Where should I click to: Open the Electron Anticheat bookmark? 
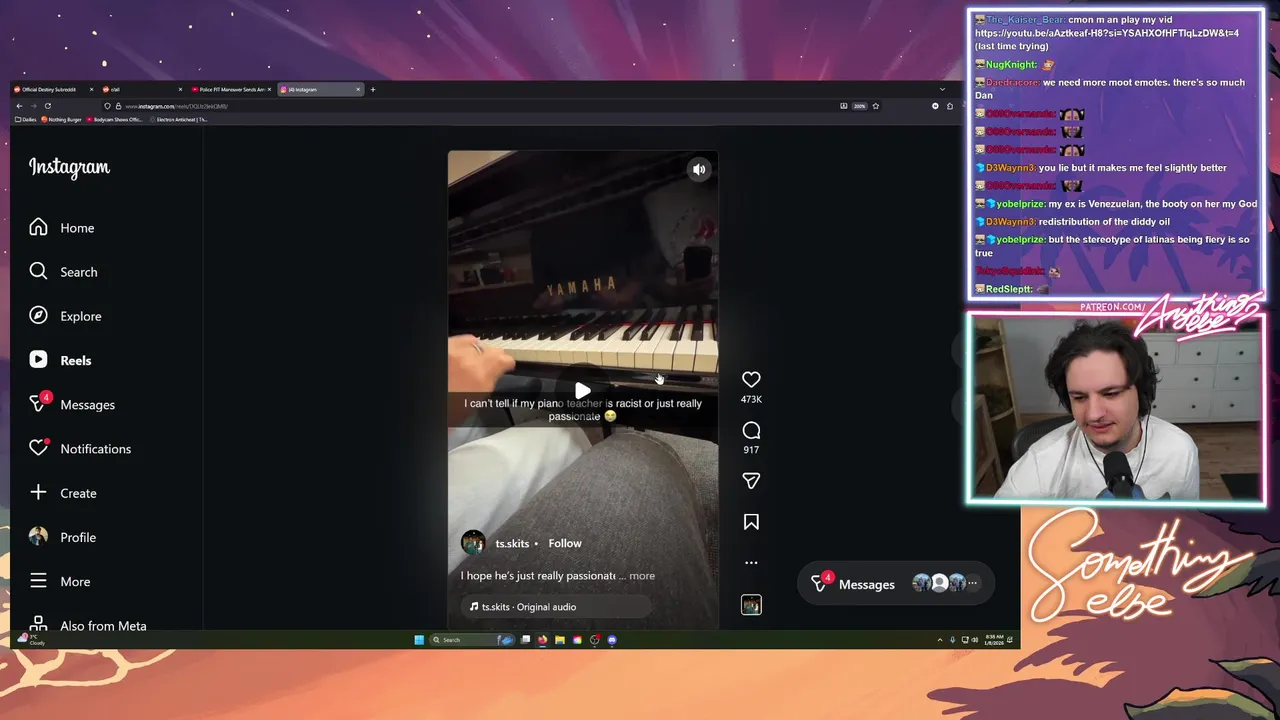tap(179, 119)
